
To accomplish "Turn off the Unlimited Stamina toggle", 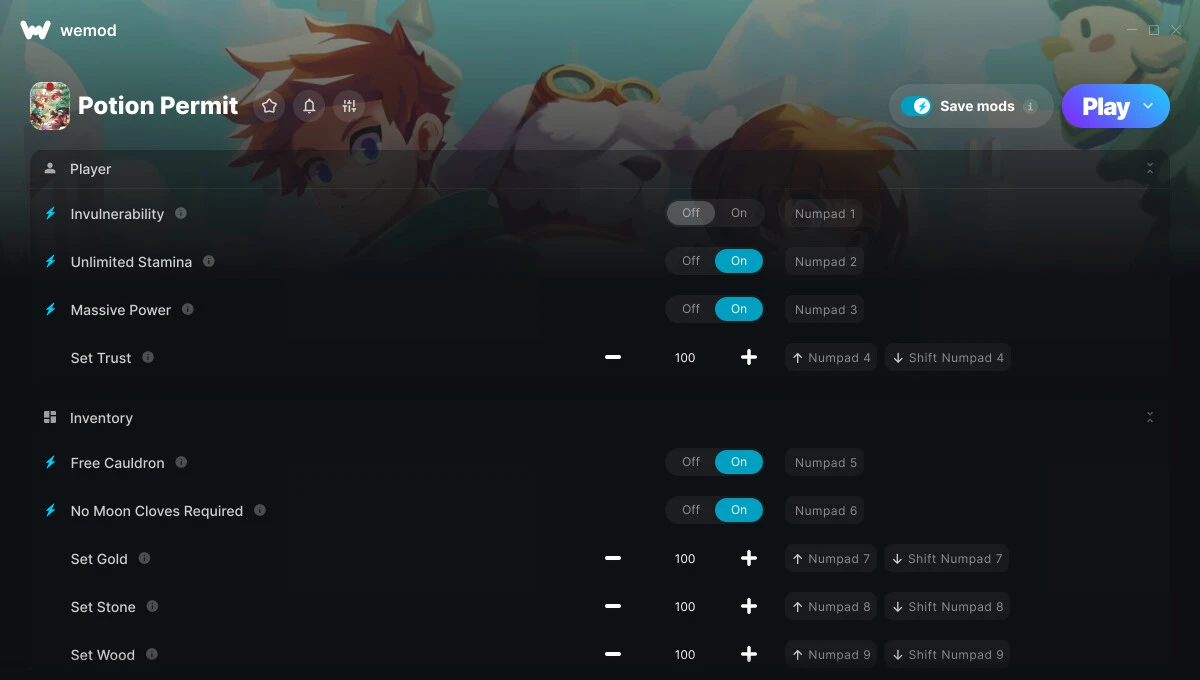I will coord(691,261).
